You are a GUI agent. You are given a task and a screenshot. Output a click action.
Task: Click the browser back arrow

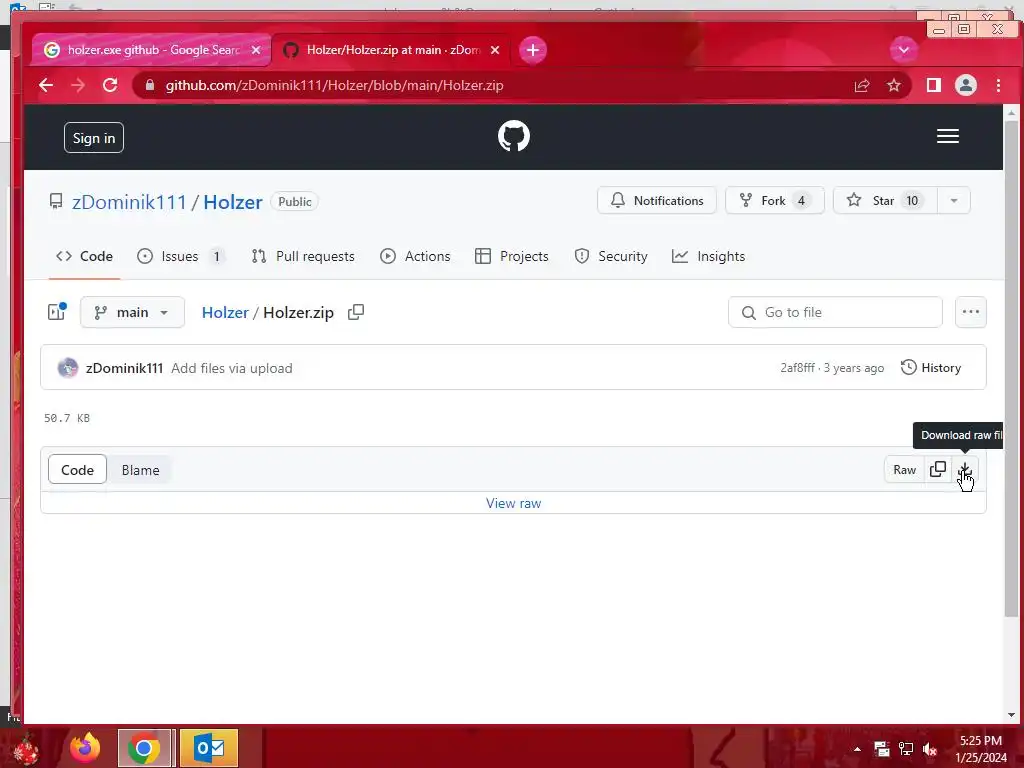coord(46,86)
